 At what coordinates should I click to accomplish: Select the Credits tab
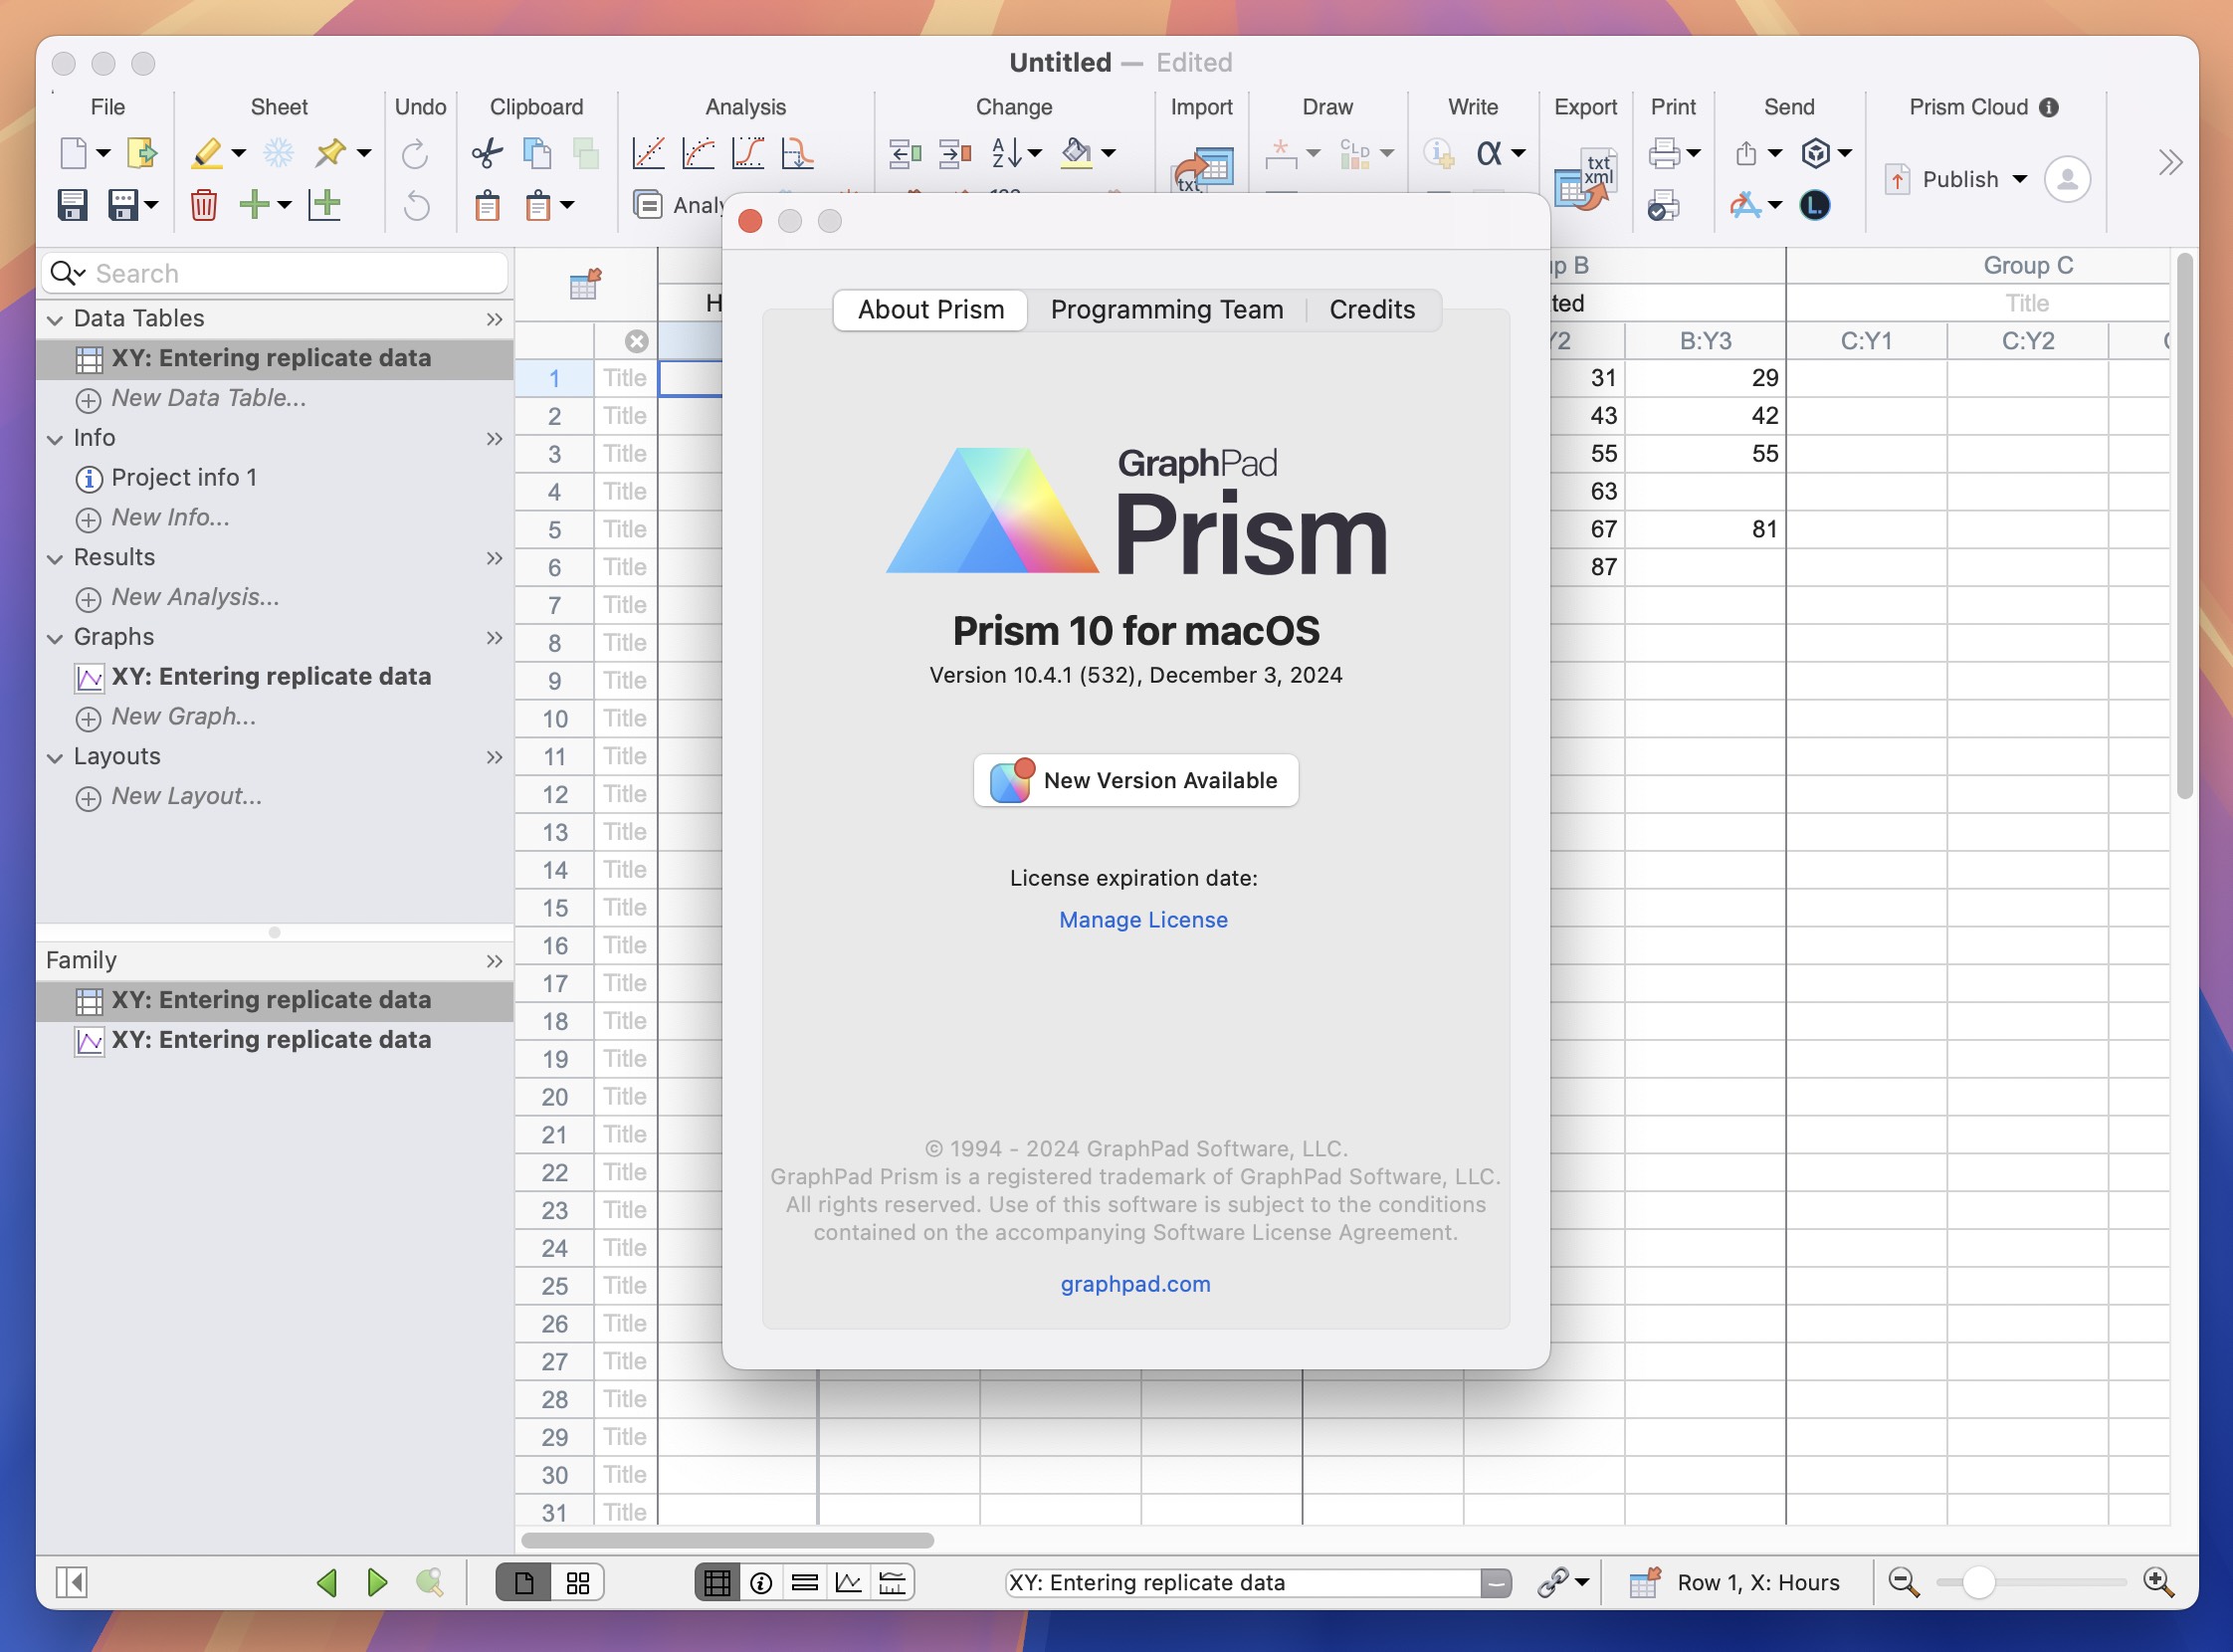[1374, 308]
